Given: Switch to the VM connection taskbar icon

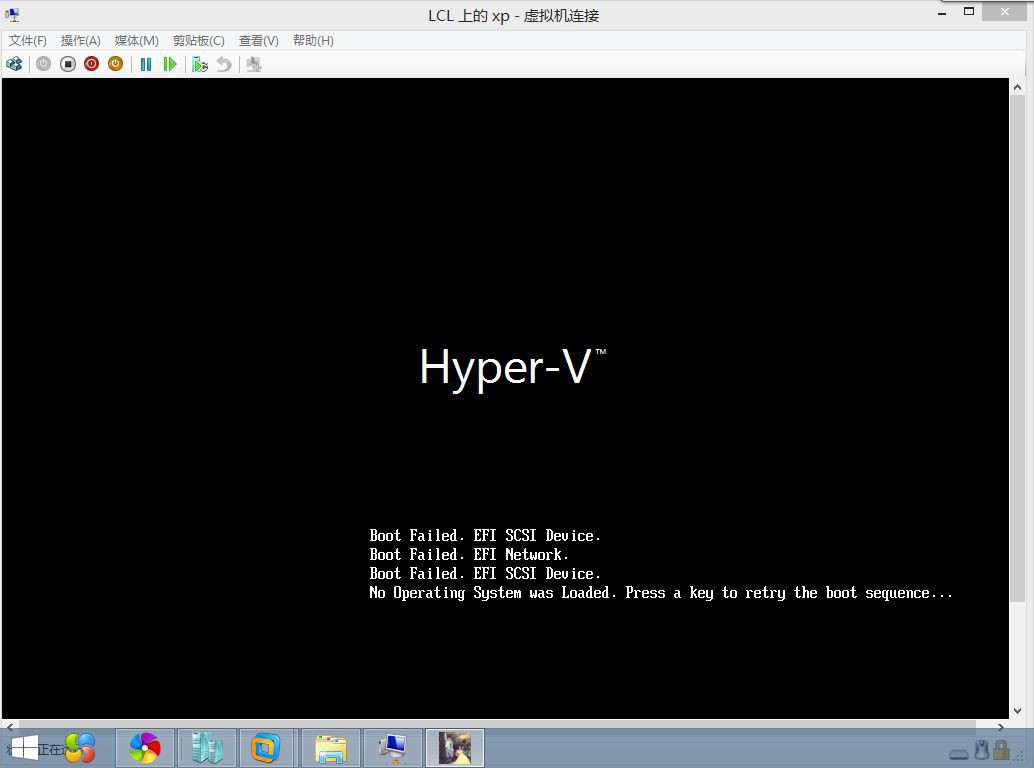Looking at the screenshot, I should click(393, 748).
